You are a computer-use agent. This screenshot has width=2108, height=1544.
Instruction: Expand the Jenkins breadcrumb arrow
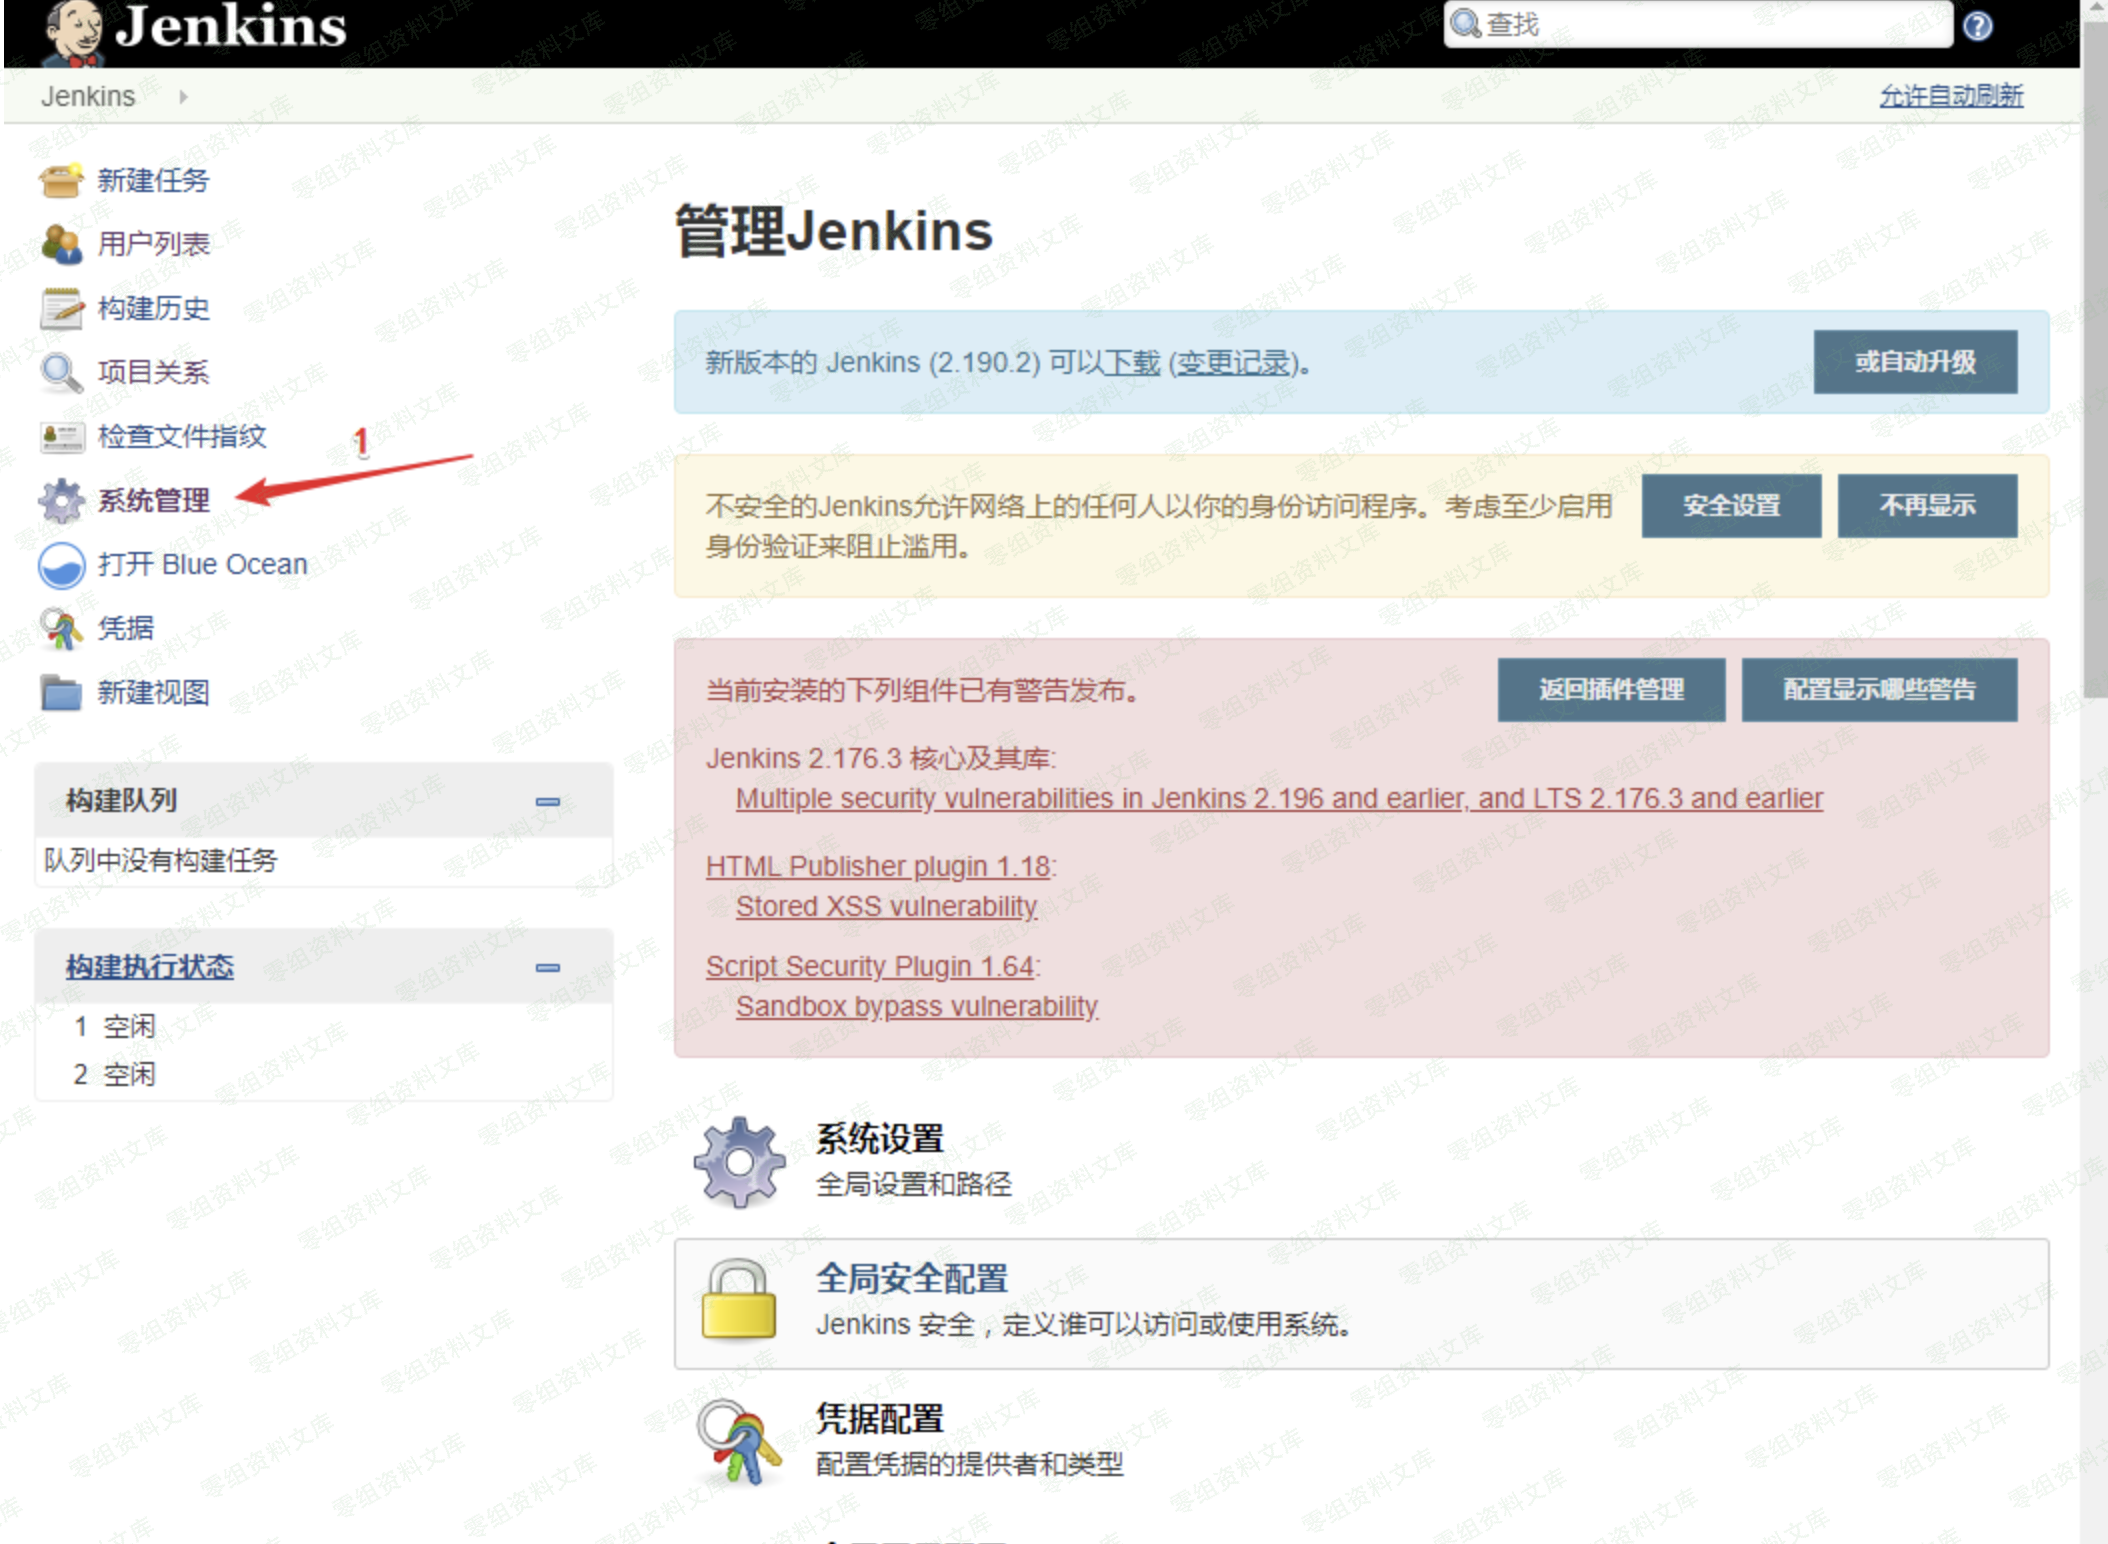[183, 97]
